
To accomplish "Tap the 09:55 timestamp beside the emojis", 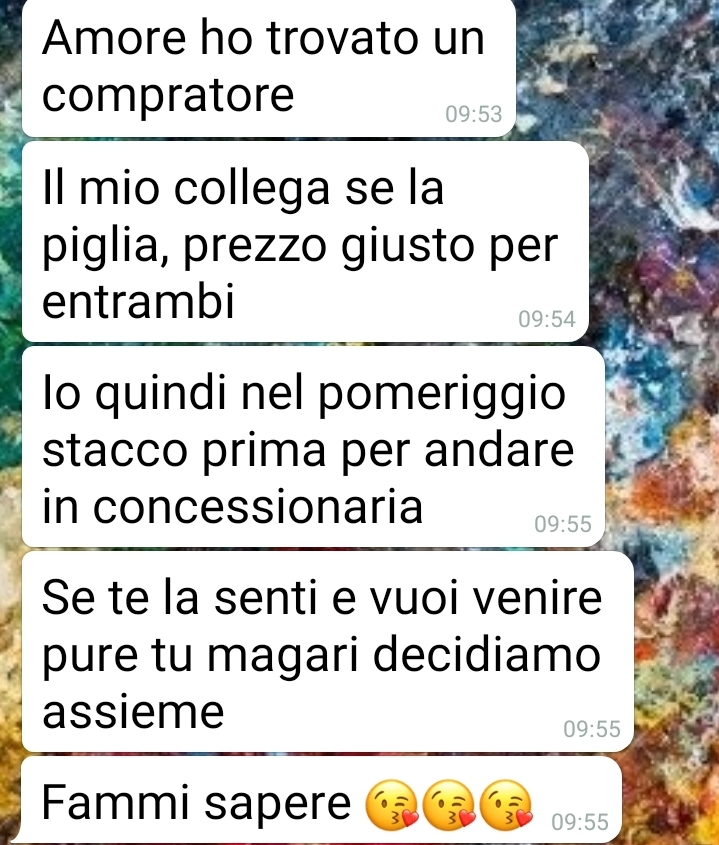I will (580, 822).
